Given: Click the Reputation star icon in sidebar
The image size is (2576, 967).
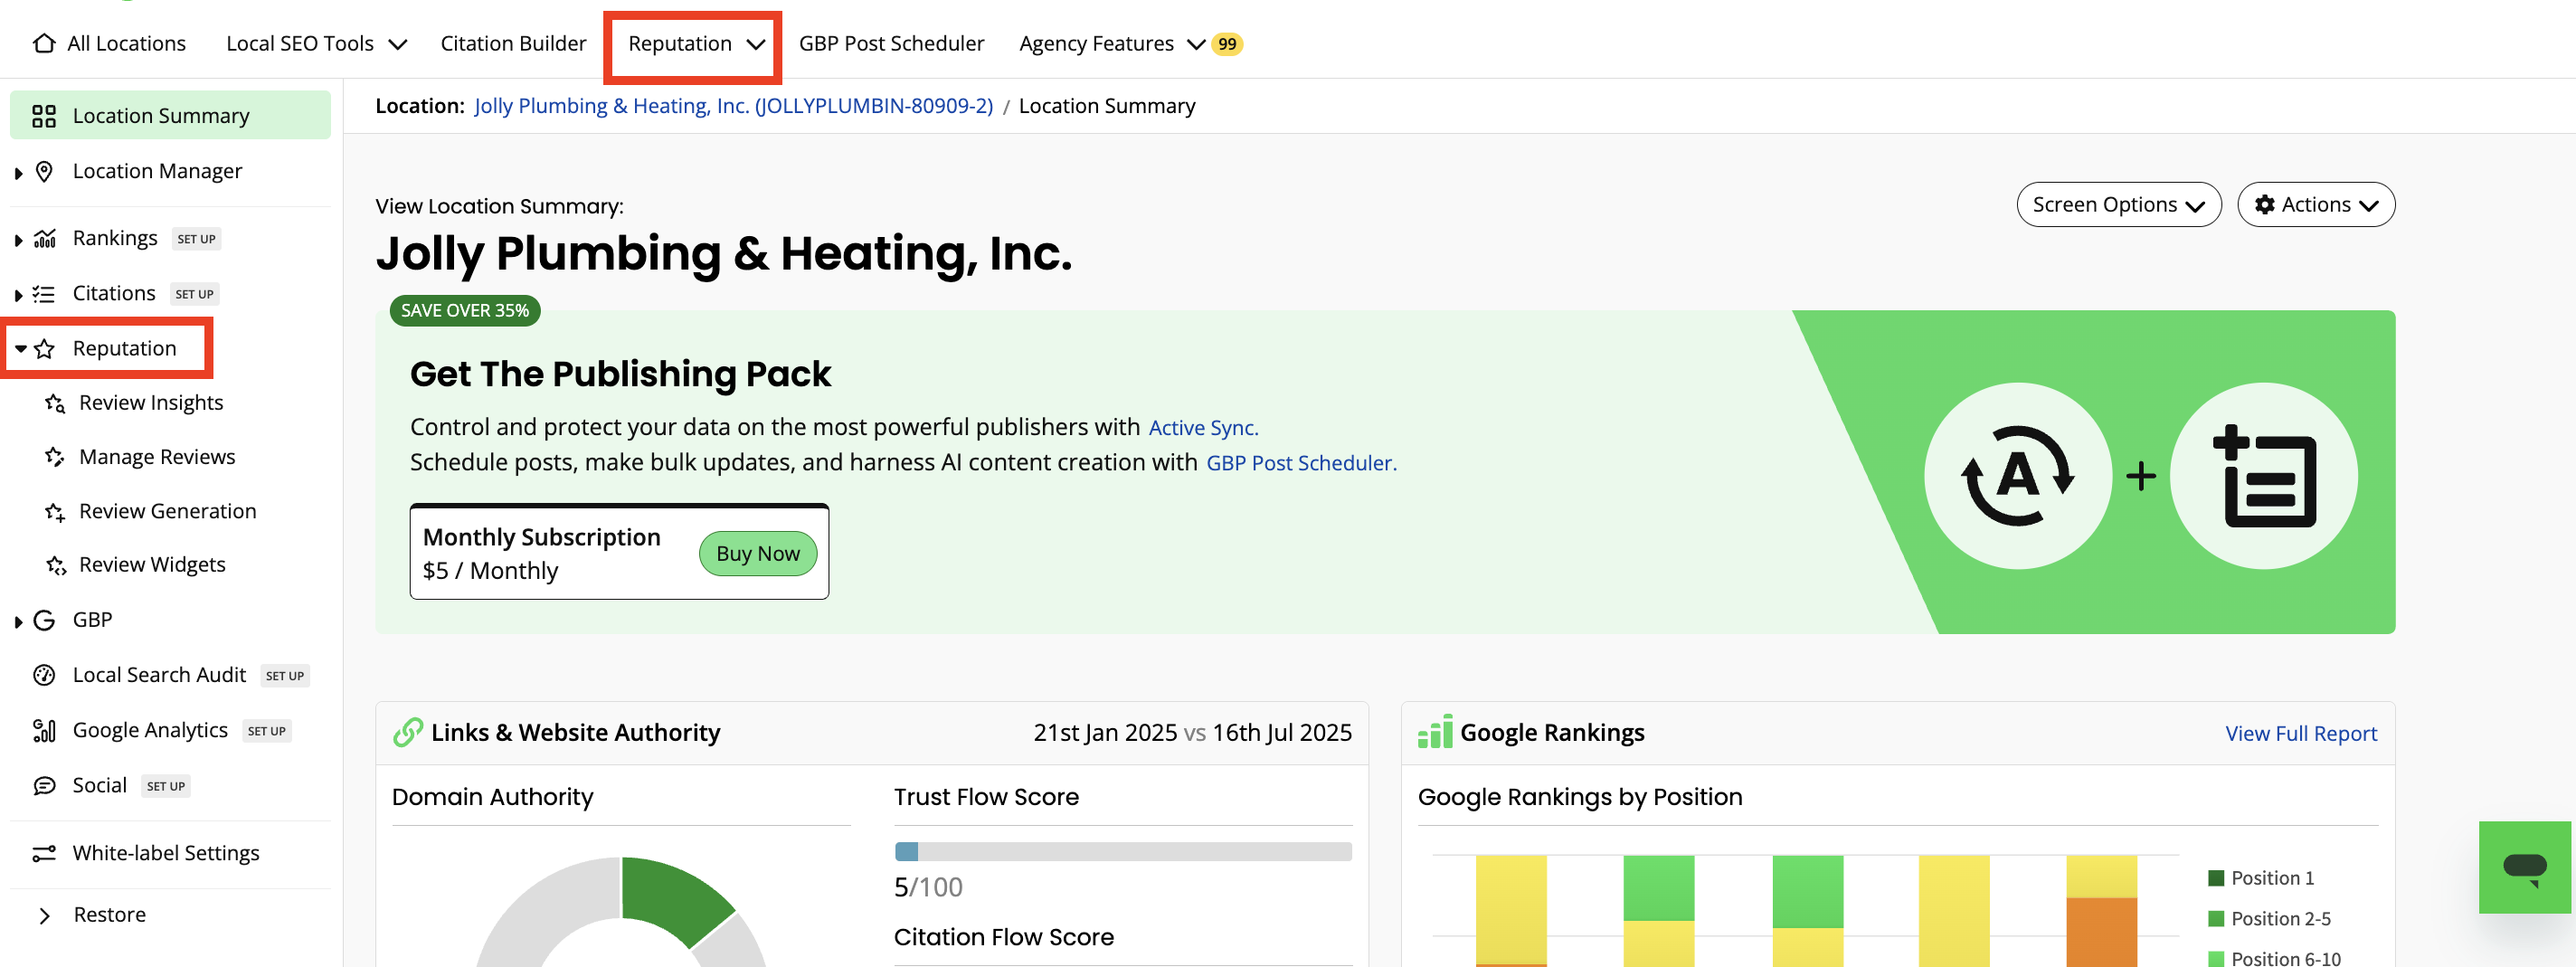Looking at the screenshot, I should (x=44, y=348).
